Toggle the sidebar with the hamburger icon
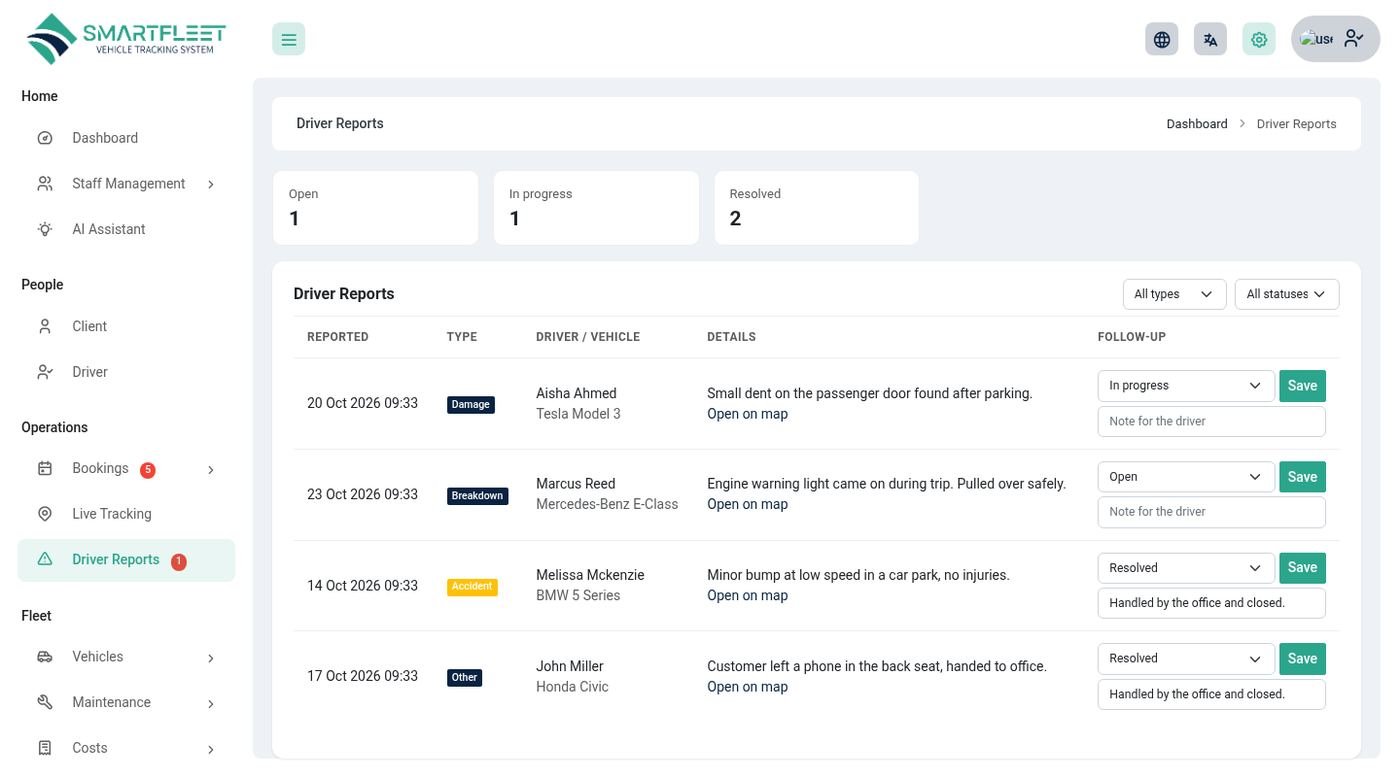Screen dimensions: 1400x777 click(x=289, y=39)
